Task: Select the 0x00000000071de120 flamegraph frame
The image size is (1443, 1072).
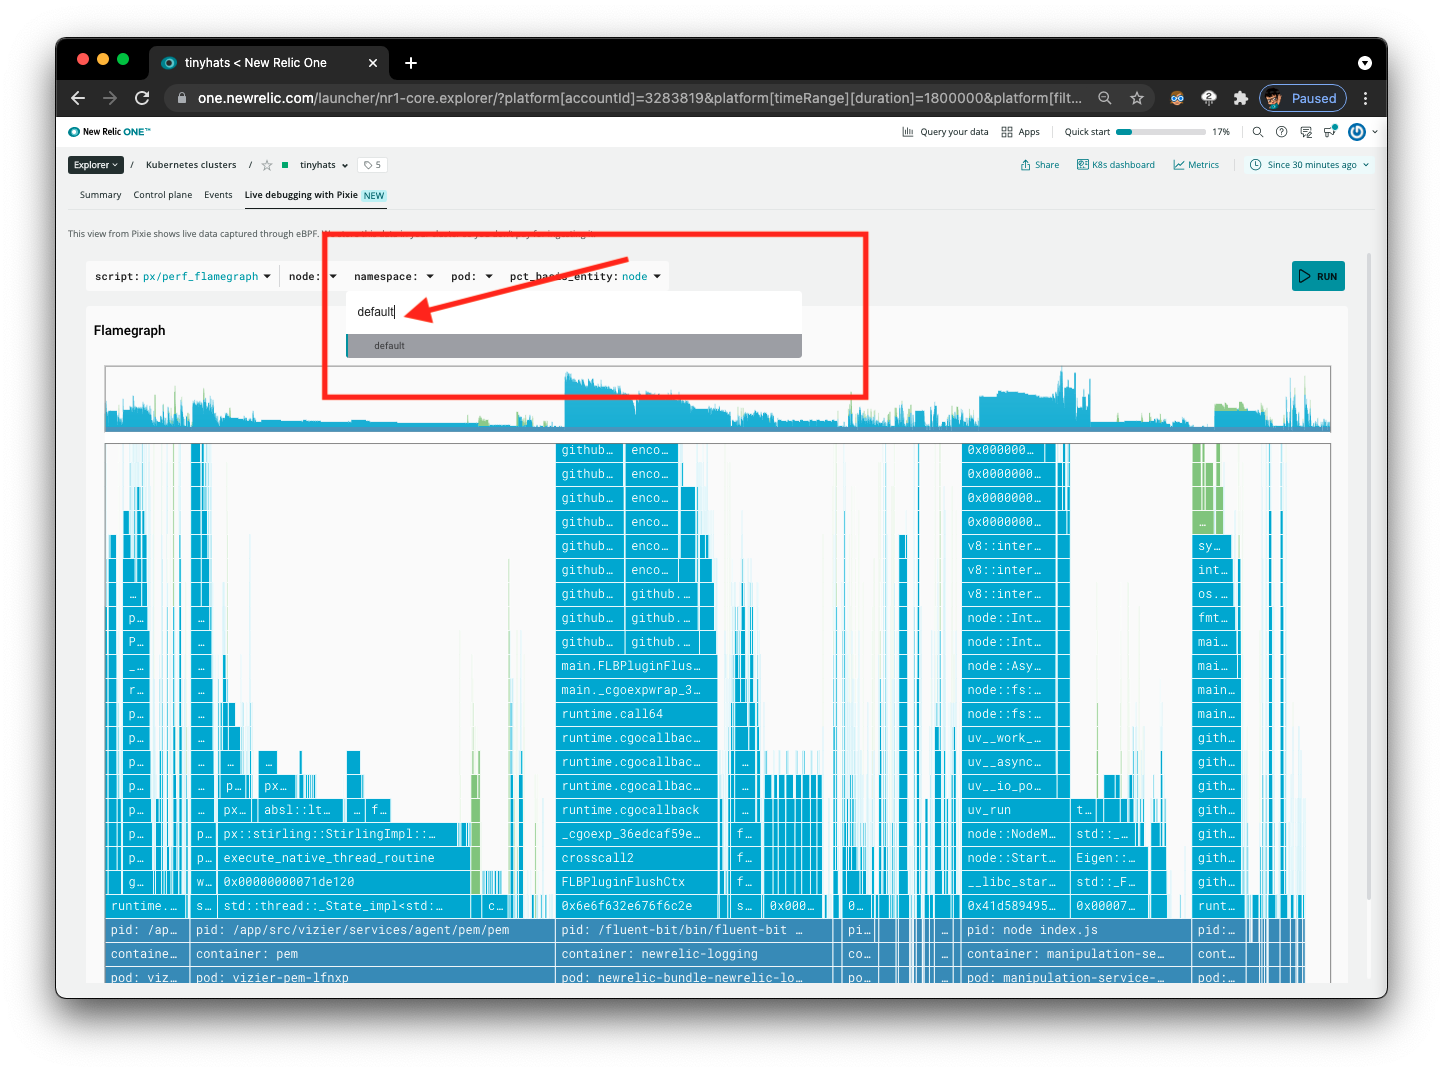Action: coord(344,882)
